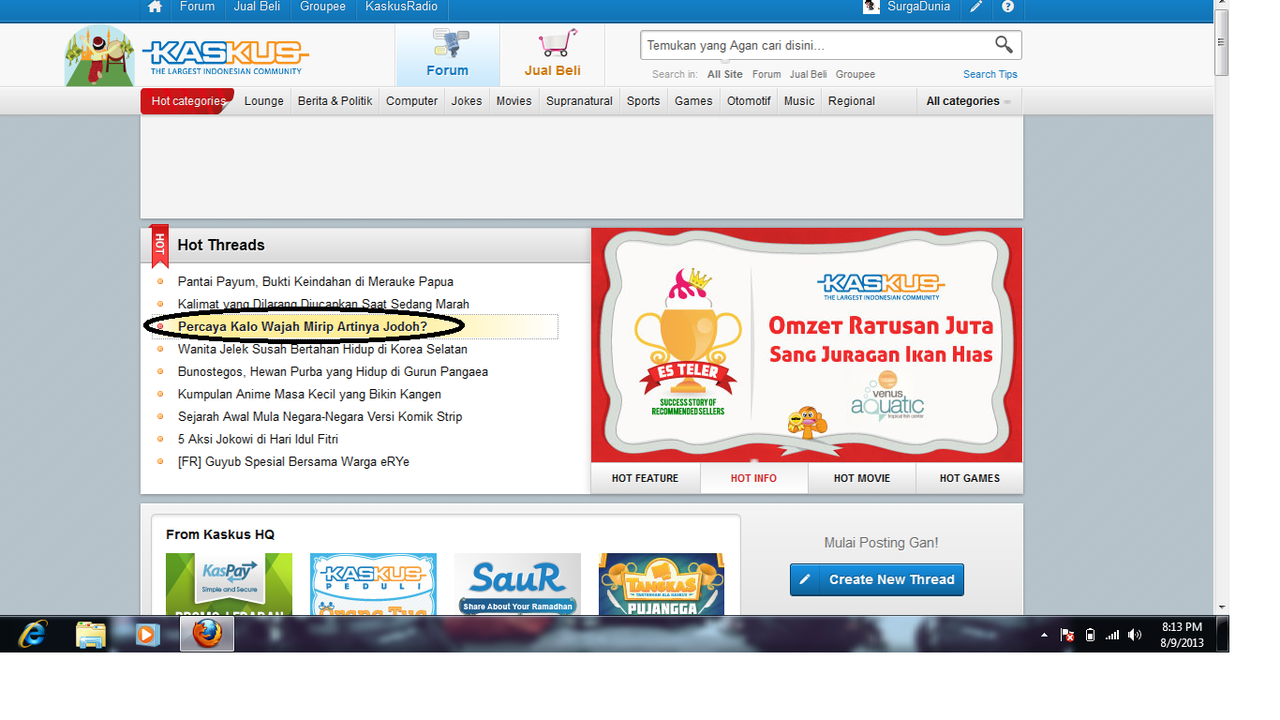Click the Action Center flag icon
1280x720 pixels.
(x=1067, y=635)
